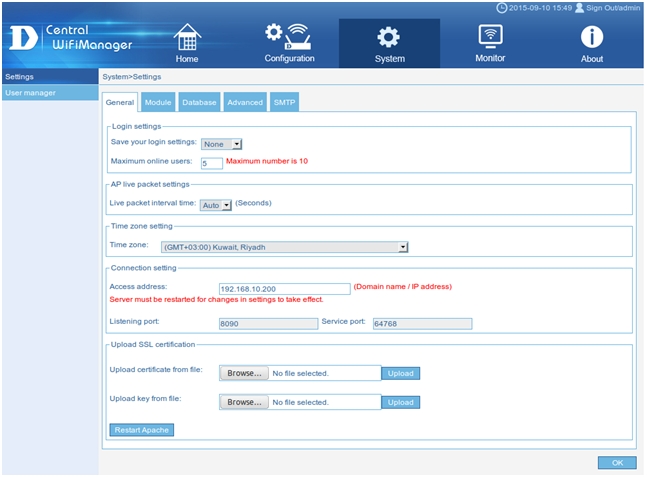Click the Access address input field
The height and width of the screenshot is (477, 647).
pos(284,289)
